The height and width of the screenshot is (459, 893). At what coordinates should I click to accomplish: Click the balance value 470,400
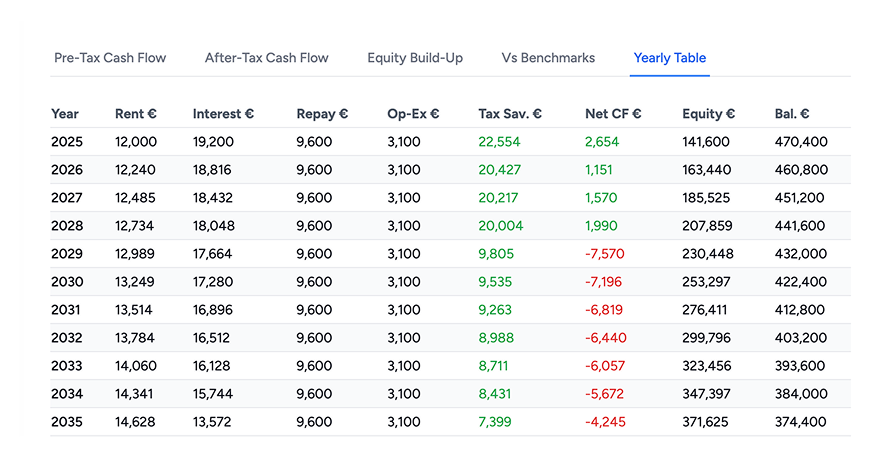click(x=801, y=142)
